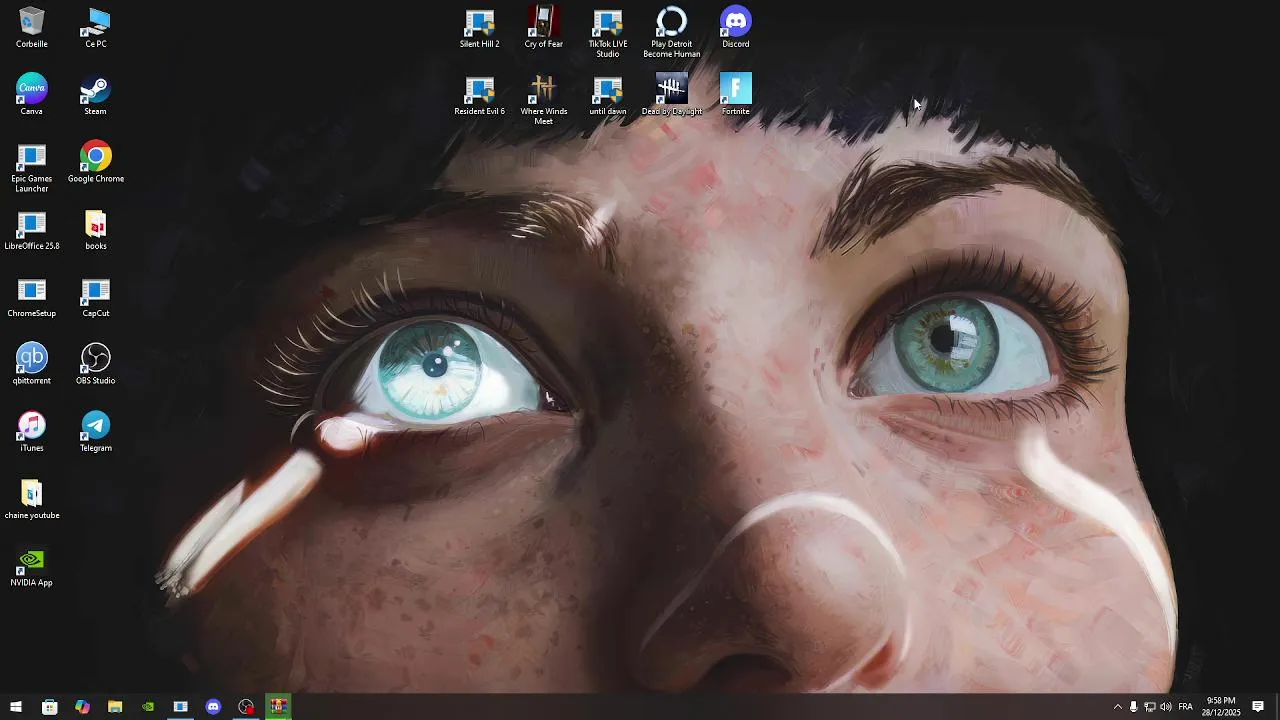Select the LibreOffice 25.8 shortcut
The image size is (1280, 720).
(31, 230)
